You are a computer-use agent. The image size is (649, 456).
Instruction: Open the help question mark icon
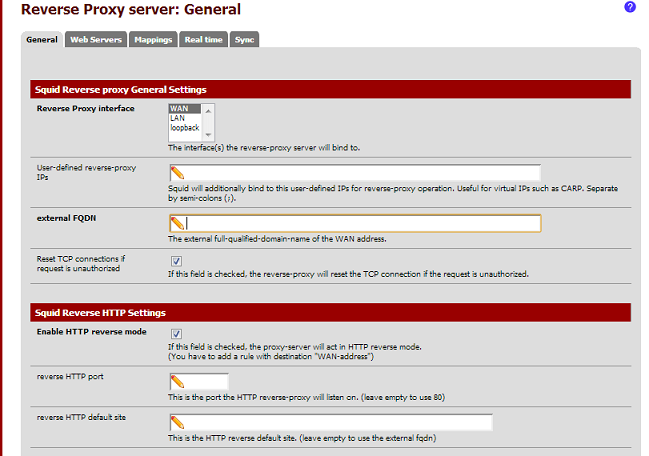(x=630, y=7)
